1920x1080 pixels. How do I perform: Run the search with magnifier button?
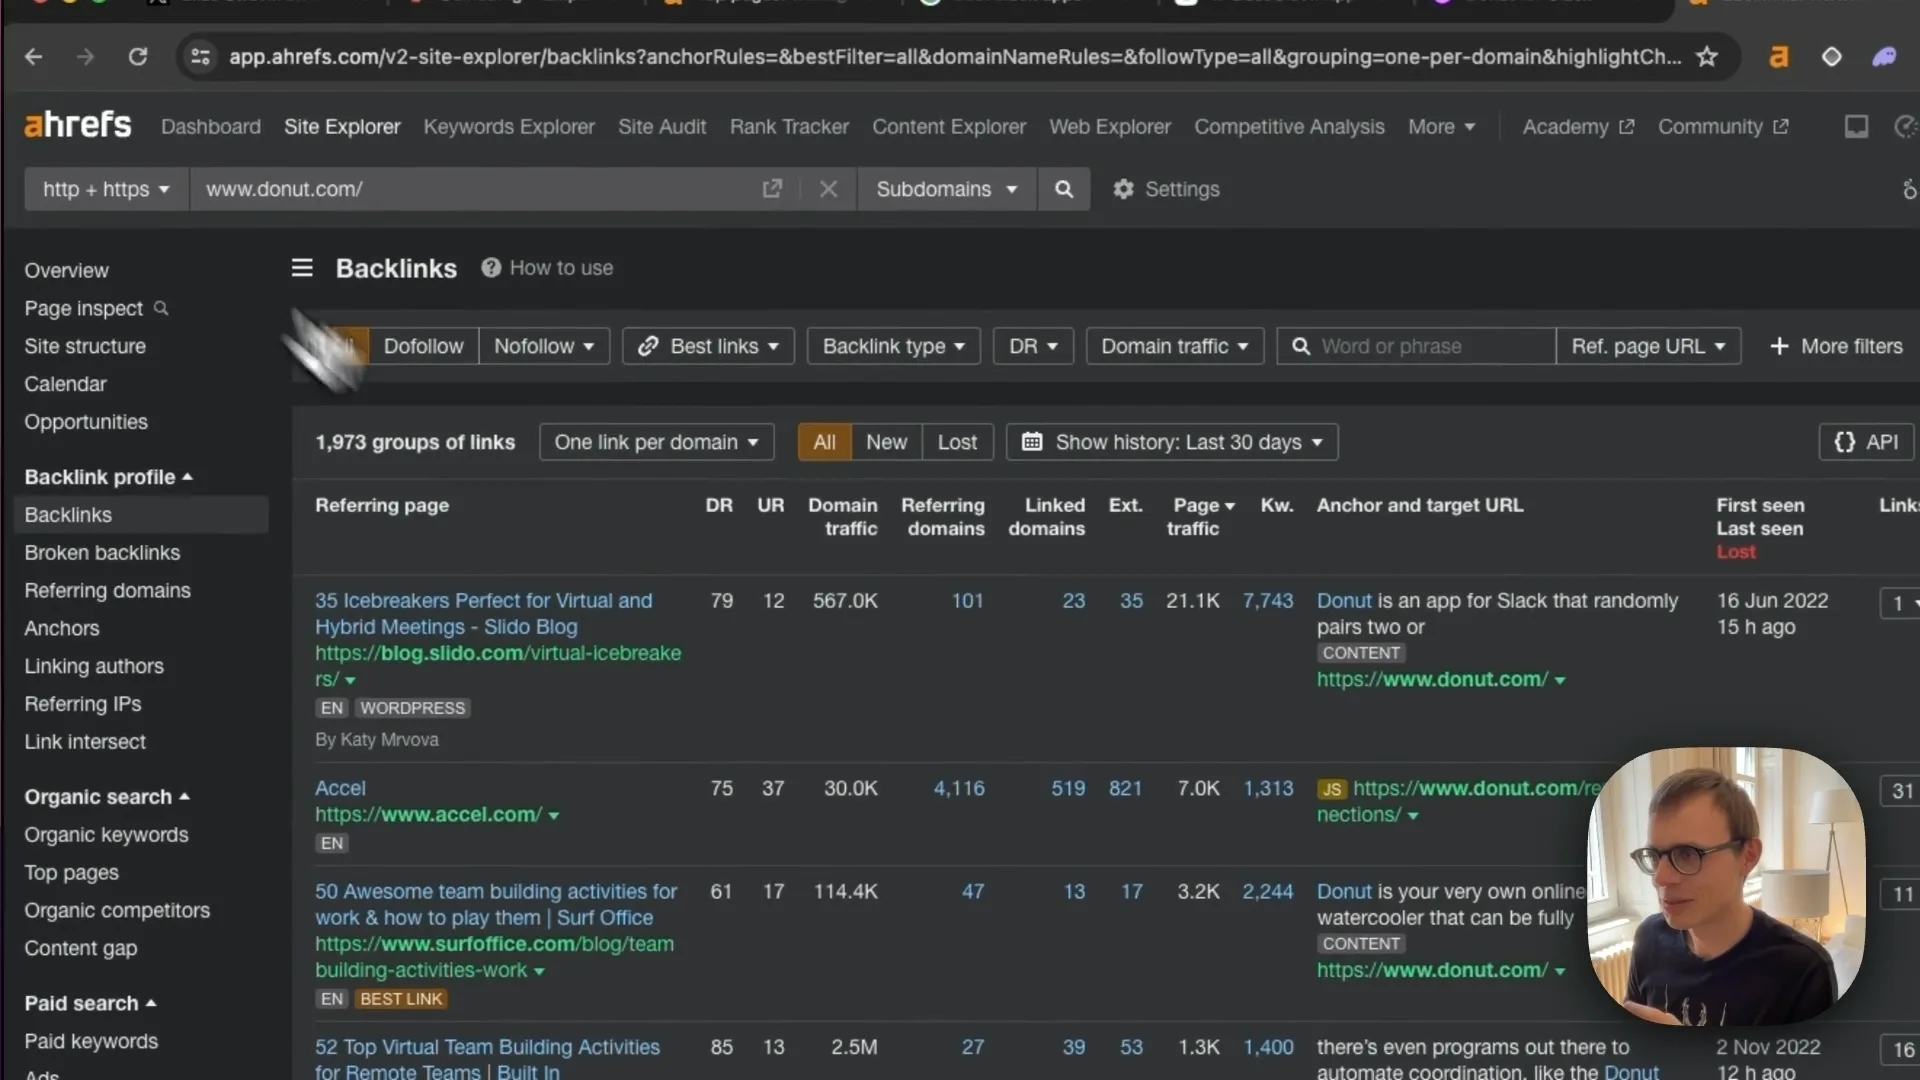[x=1064, y=189]
